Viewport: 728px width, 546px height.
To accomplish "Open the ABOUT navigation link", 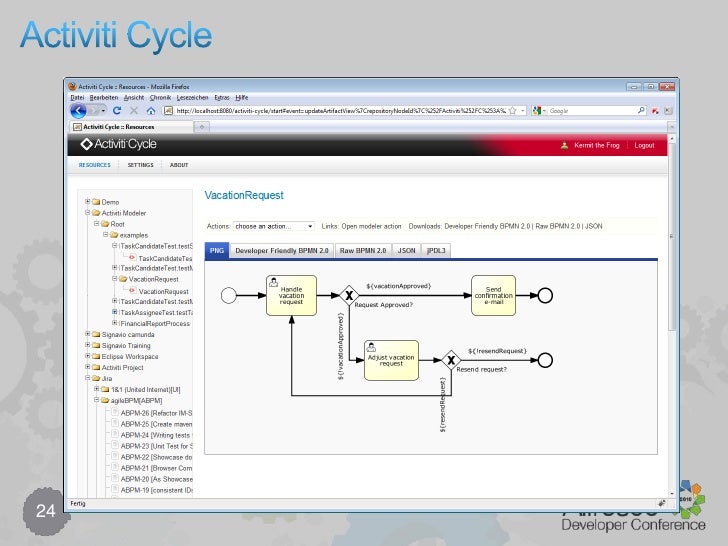I will click(179, 165).
